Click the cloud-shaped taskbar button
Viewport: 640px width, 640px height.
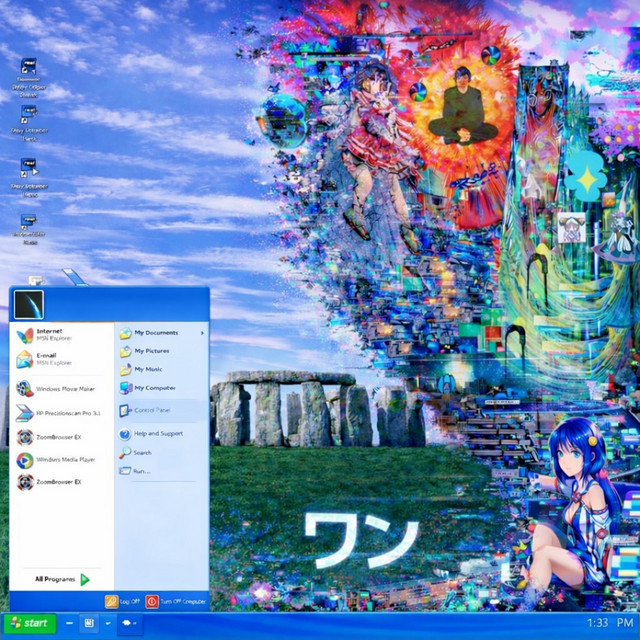tap(129, 623)
